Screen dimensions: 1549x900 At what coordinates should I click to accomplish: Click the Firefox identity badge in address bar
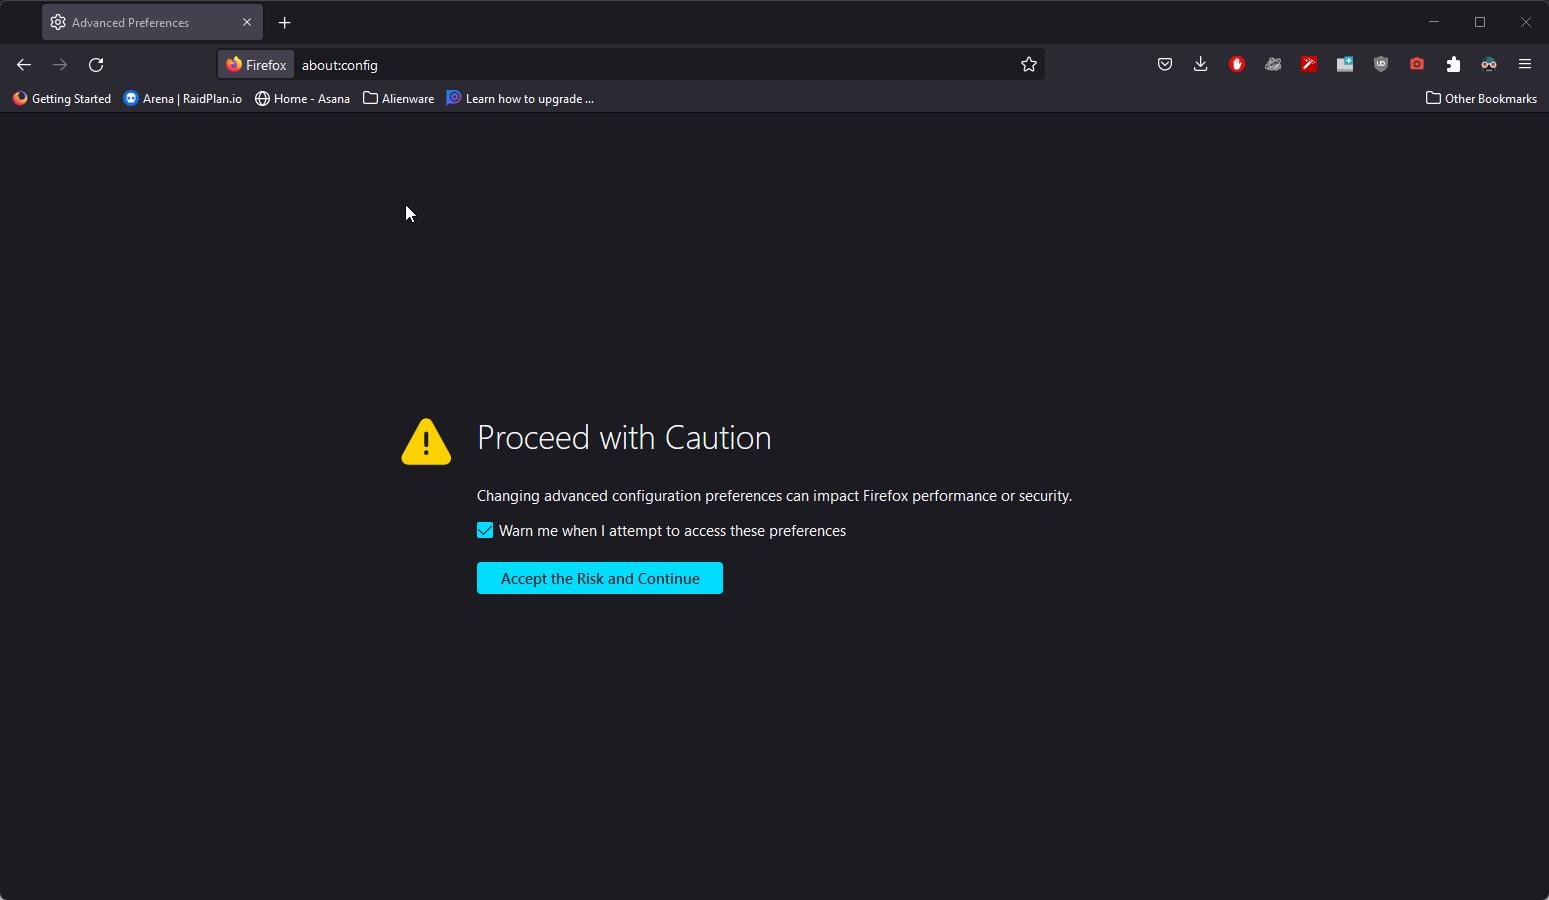tap(256, 65)
